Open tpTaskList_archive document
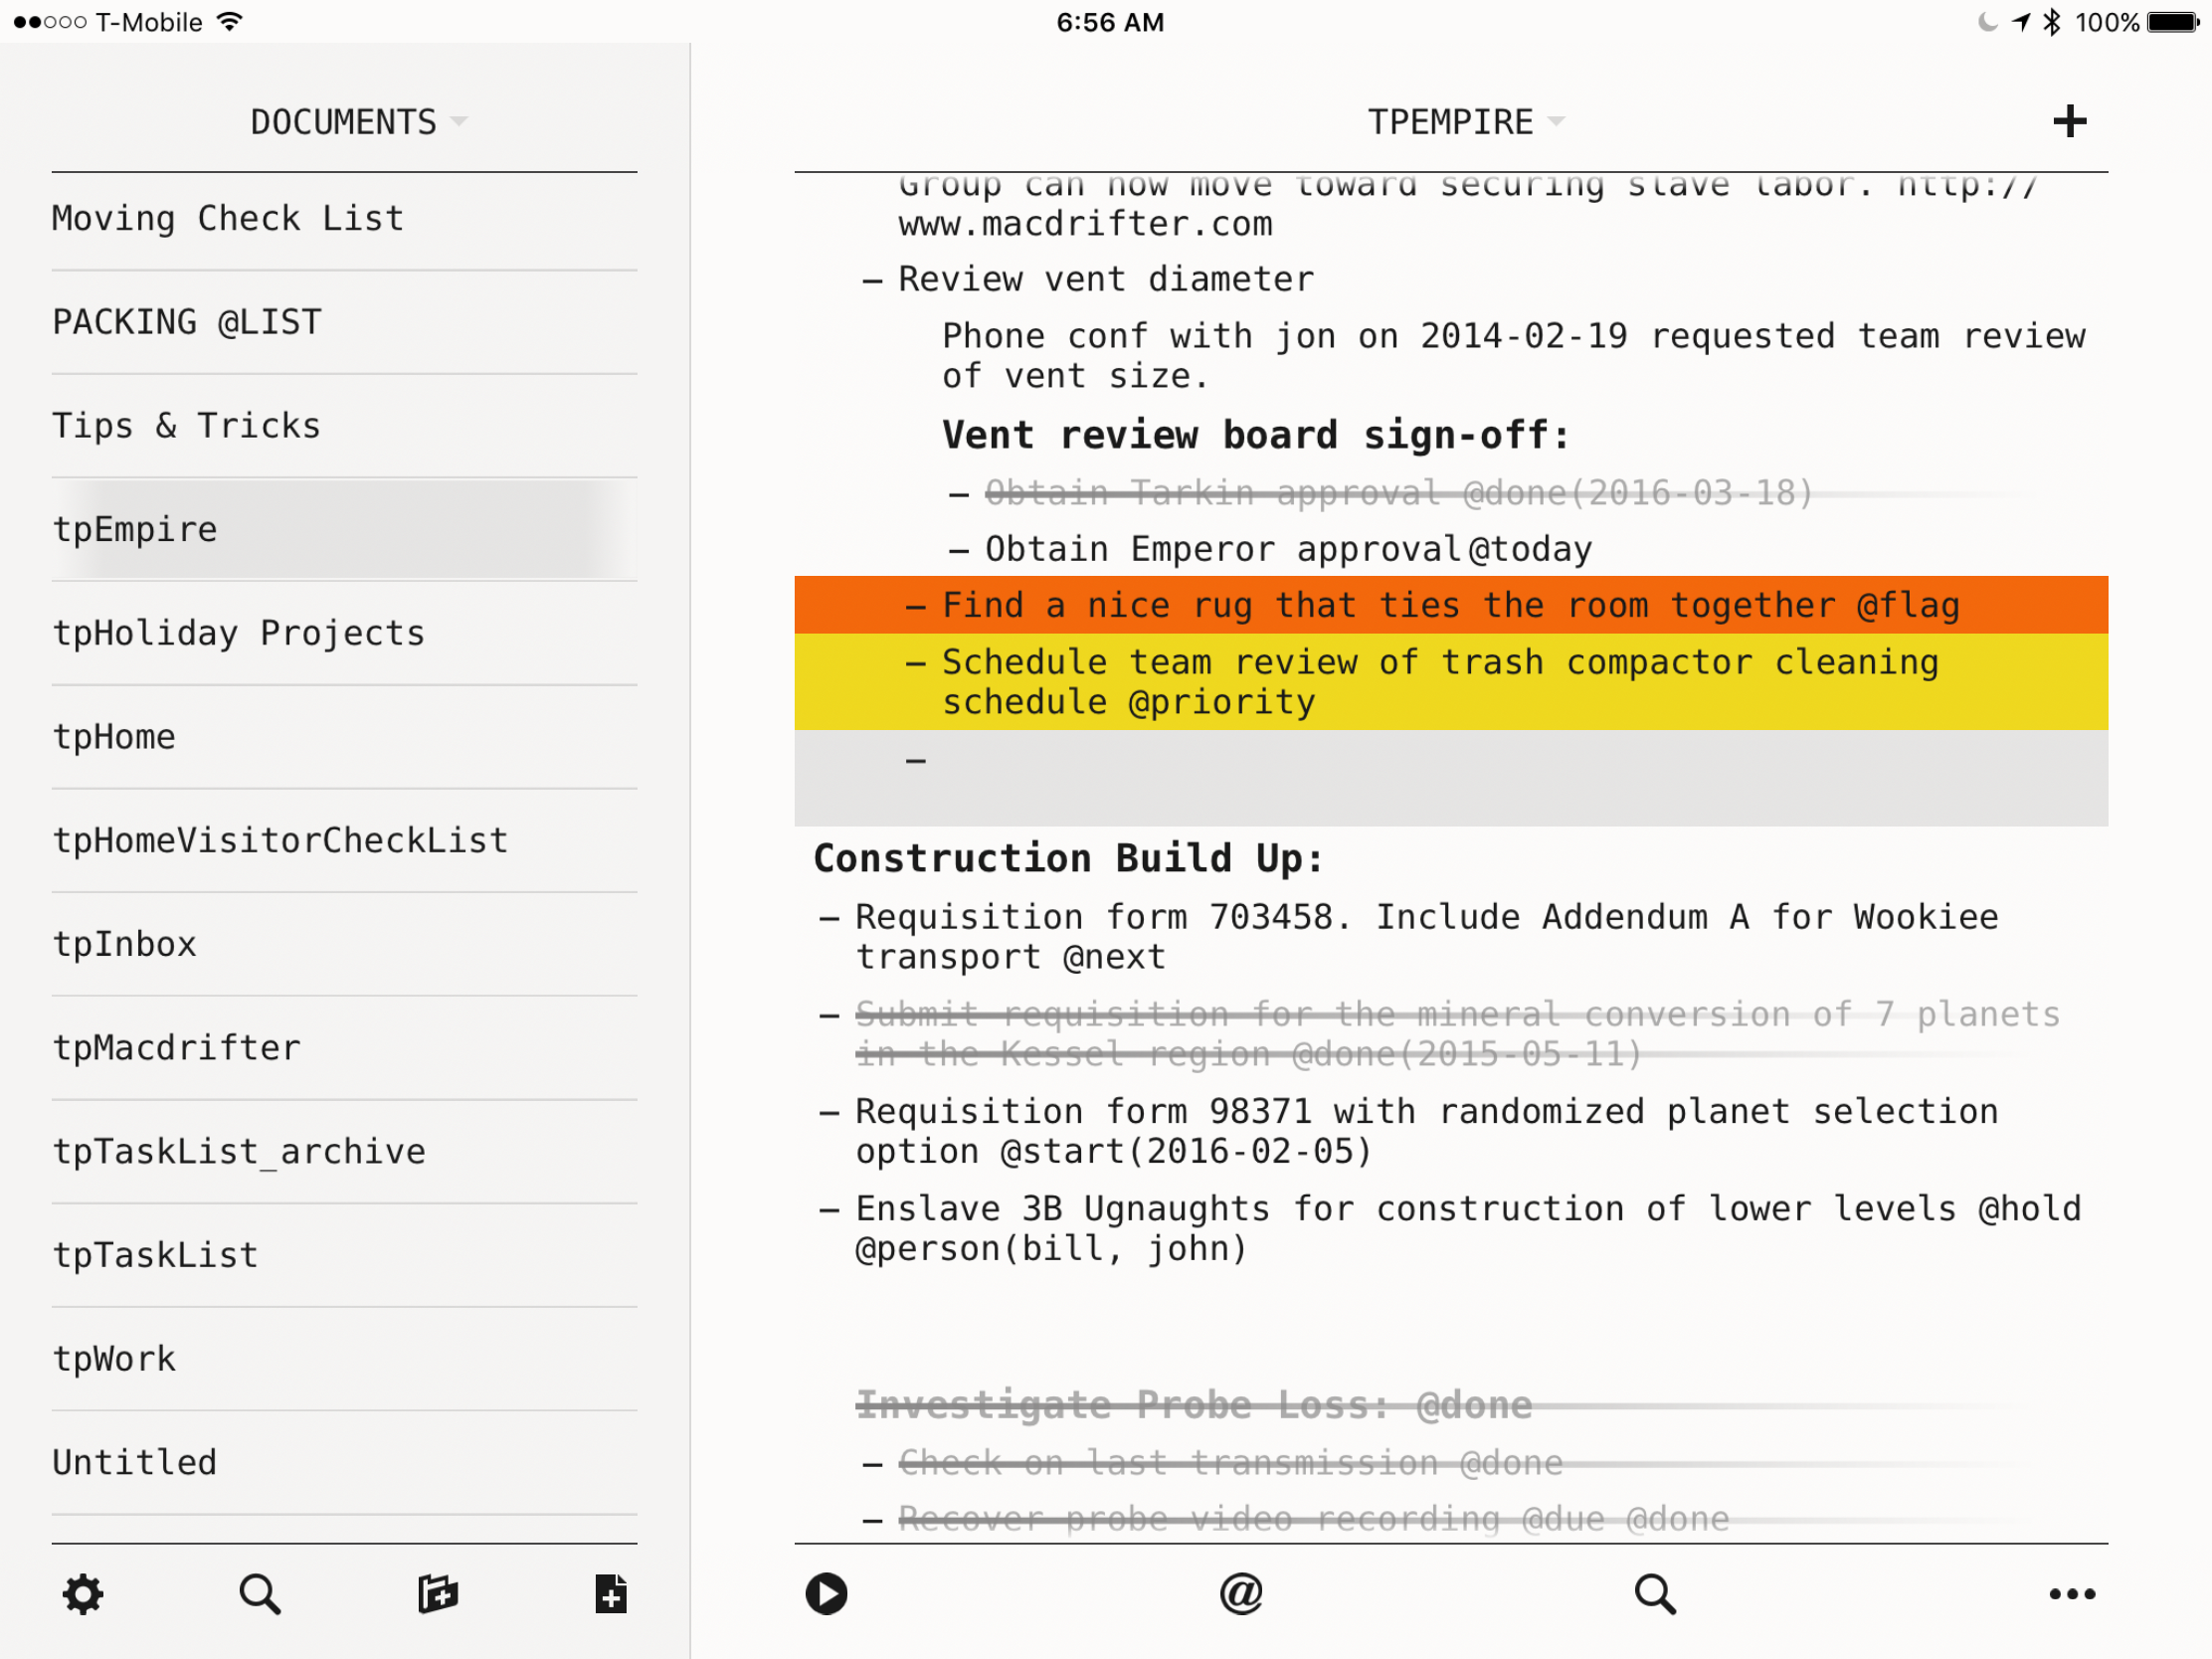Screen dimensions: 2212x1659 pos(344,1152)
